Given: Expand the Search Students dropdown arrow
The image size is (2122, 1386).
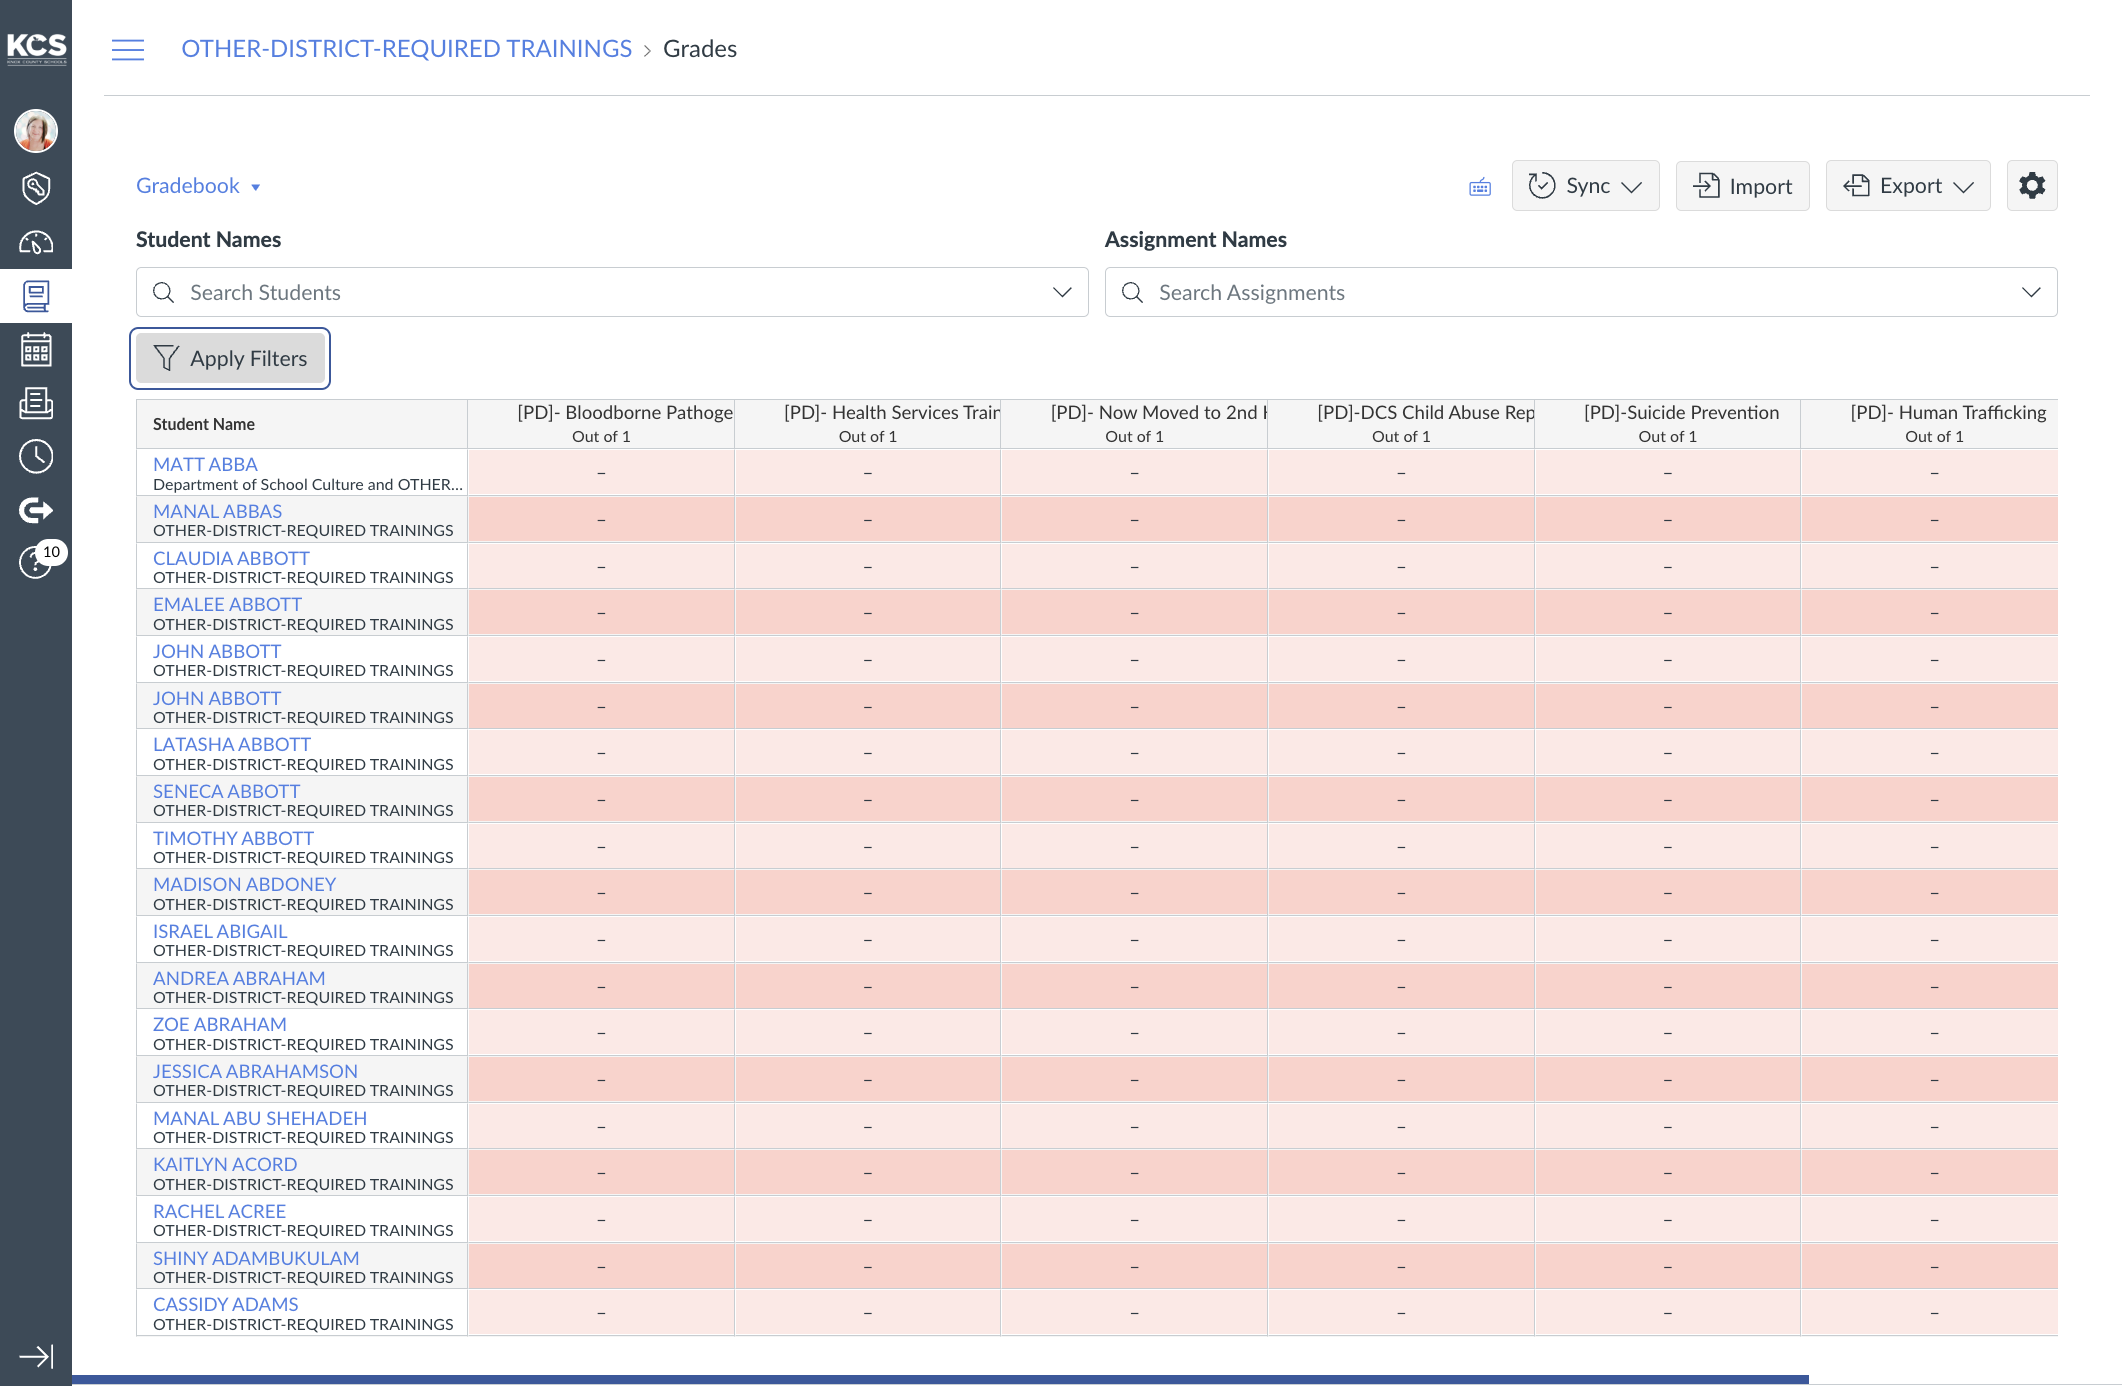Looking at the screenshot, I should (1062, 292).
